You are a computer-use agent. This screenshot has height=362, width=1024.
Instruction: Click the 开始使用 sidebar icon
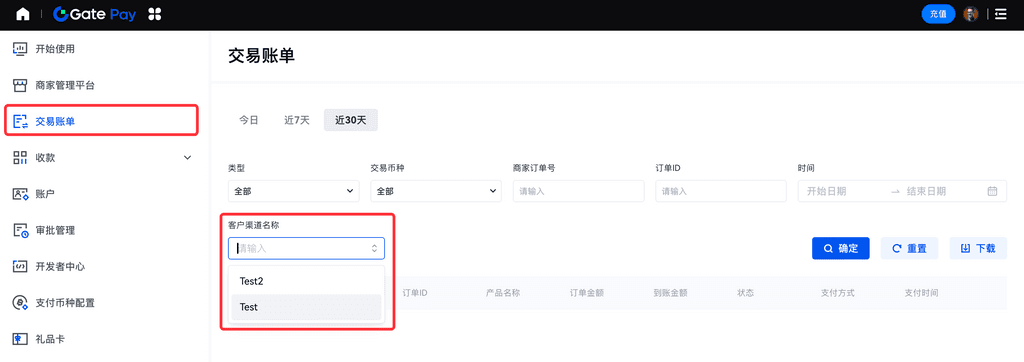click(x=21, y=48)
